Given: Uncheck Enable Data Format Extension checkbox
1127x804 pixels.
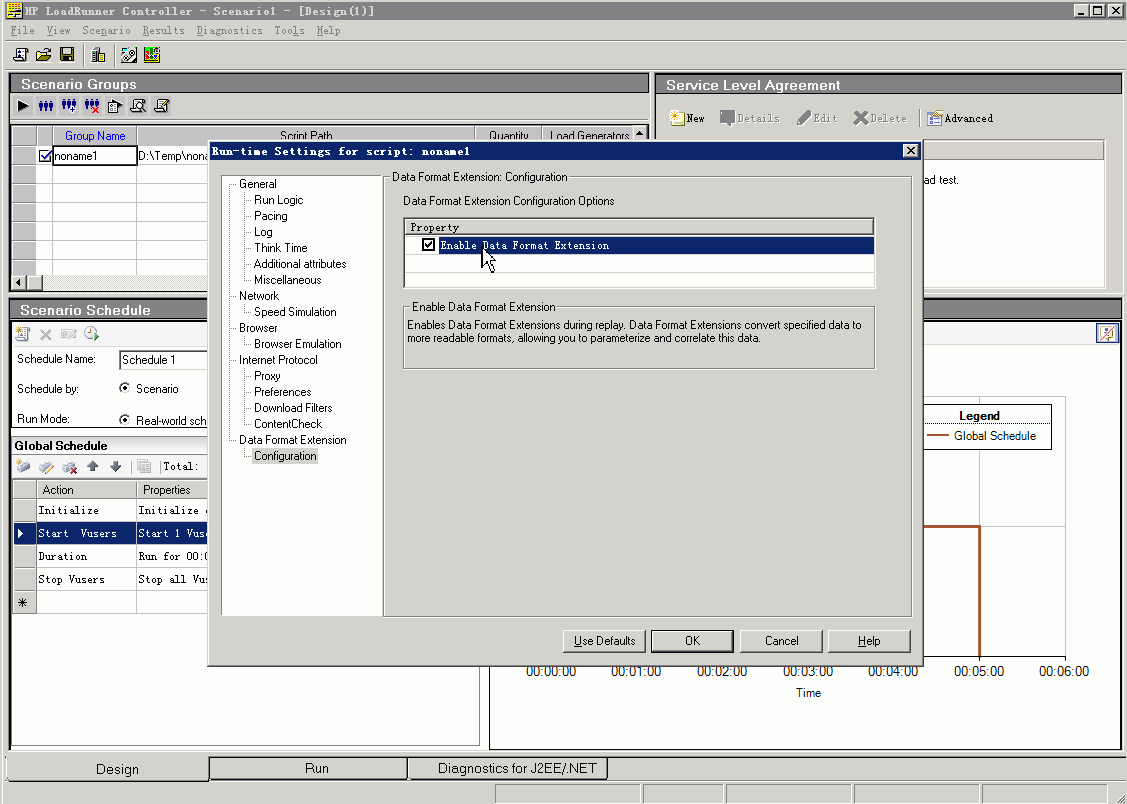Looking at the screenshot, I should [x=428, y=245].
